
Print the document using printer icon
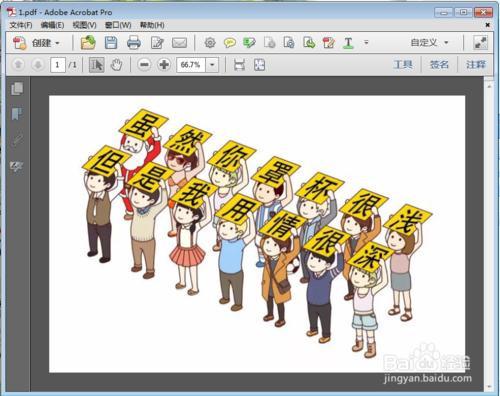click(x=134, y=43)
